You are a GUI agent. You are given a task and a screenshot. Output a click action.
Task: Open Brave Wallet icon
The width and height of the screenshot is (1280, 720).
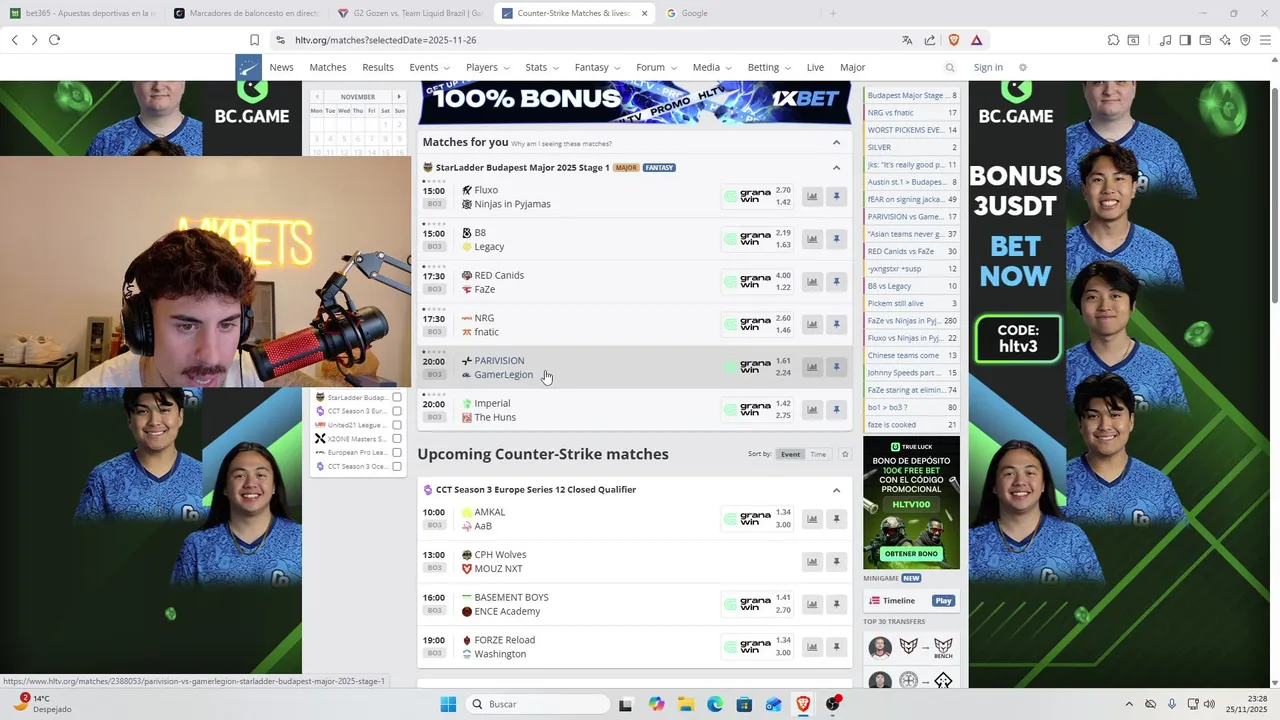[x=1205, y=40]
